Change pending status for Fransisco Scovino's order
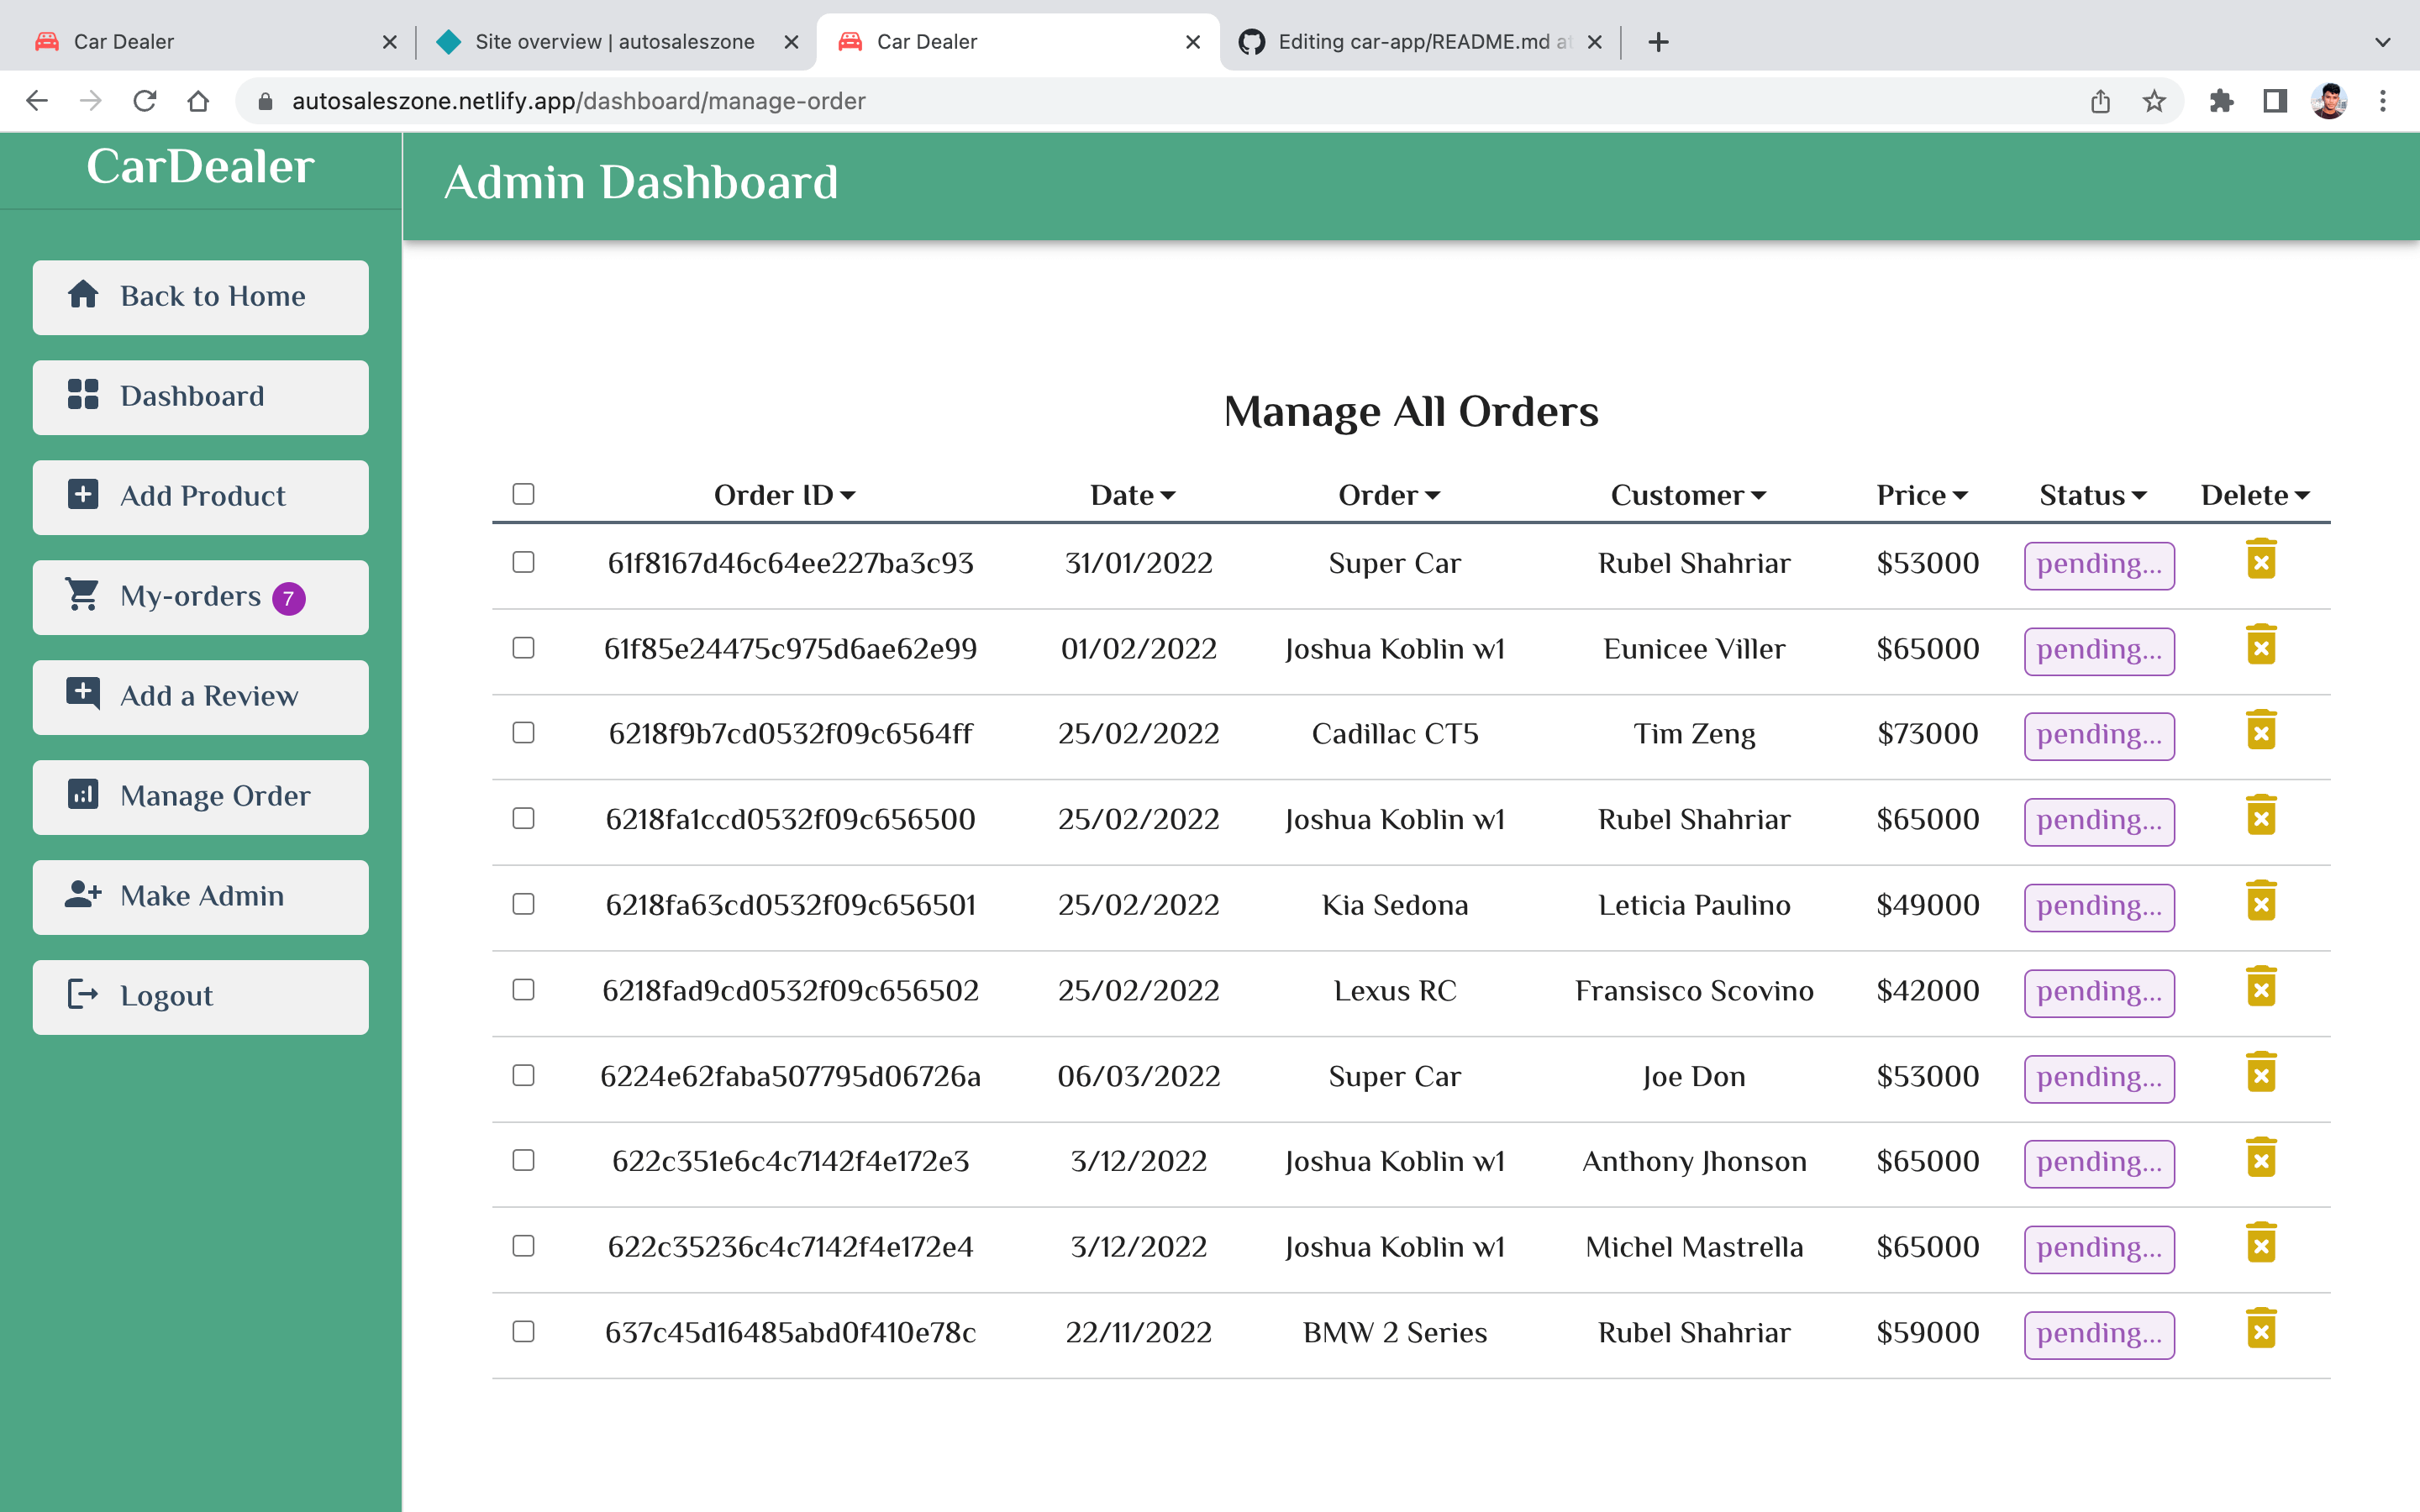The image size is (2420, 1512). (x=2099, y=993)
